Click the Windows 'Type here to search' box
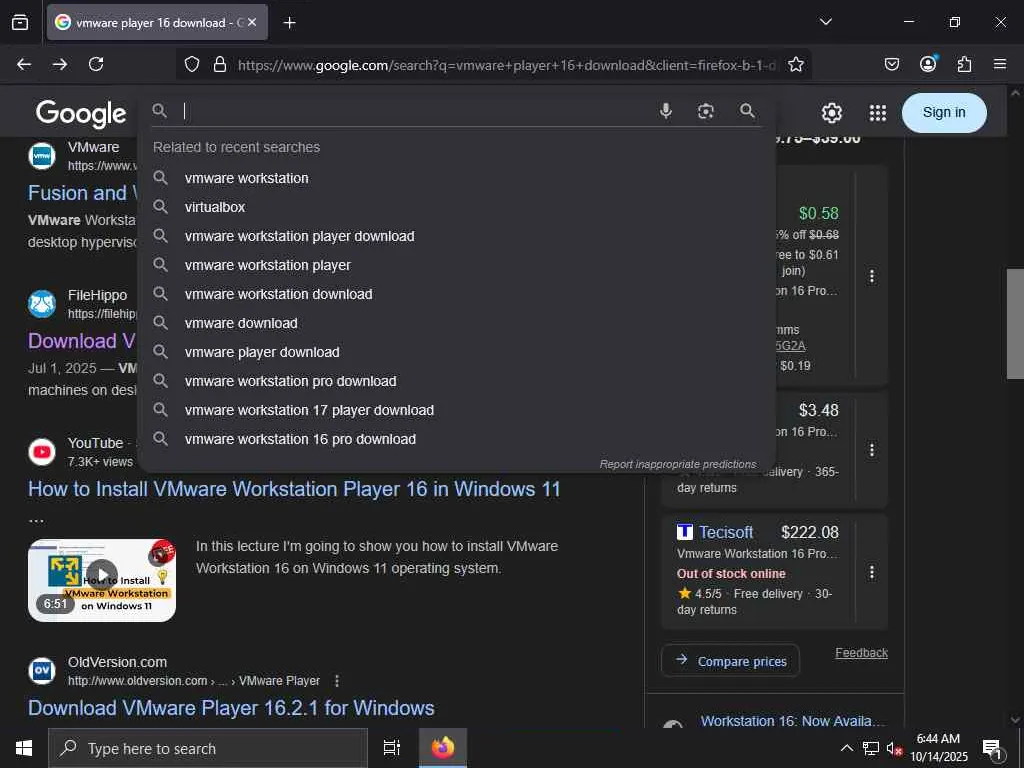This screenshot has width=1024, height=768. (x=208, y=748)
